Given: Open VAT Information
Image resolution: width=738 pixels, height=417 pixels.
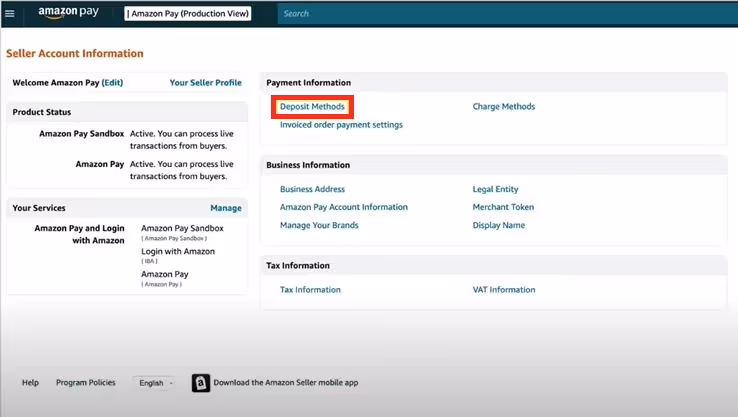Looking at the screenshot, I should tap(504, 290).
